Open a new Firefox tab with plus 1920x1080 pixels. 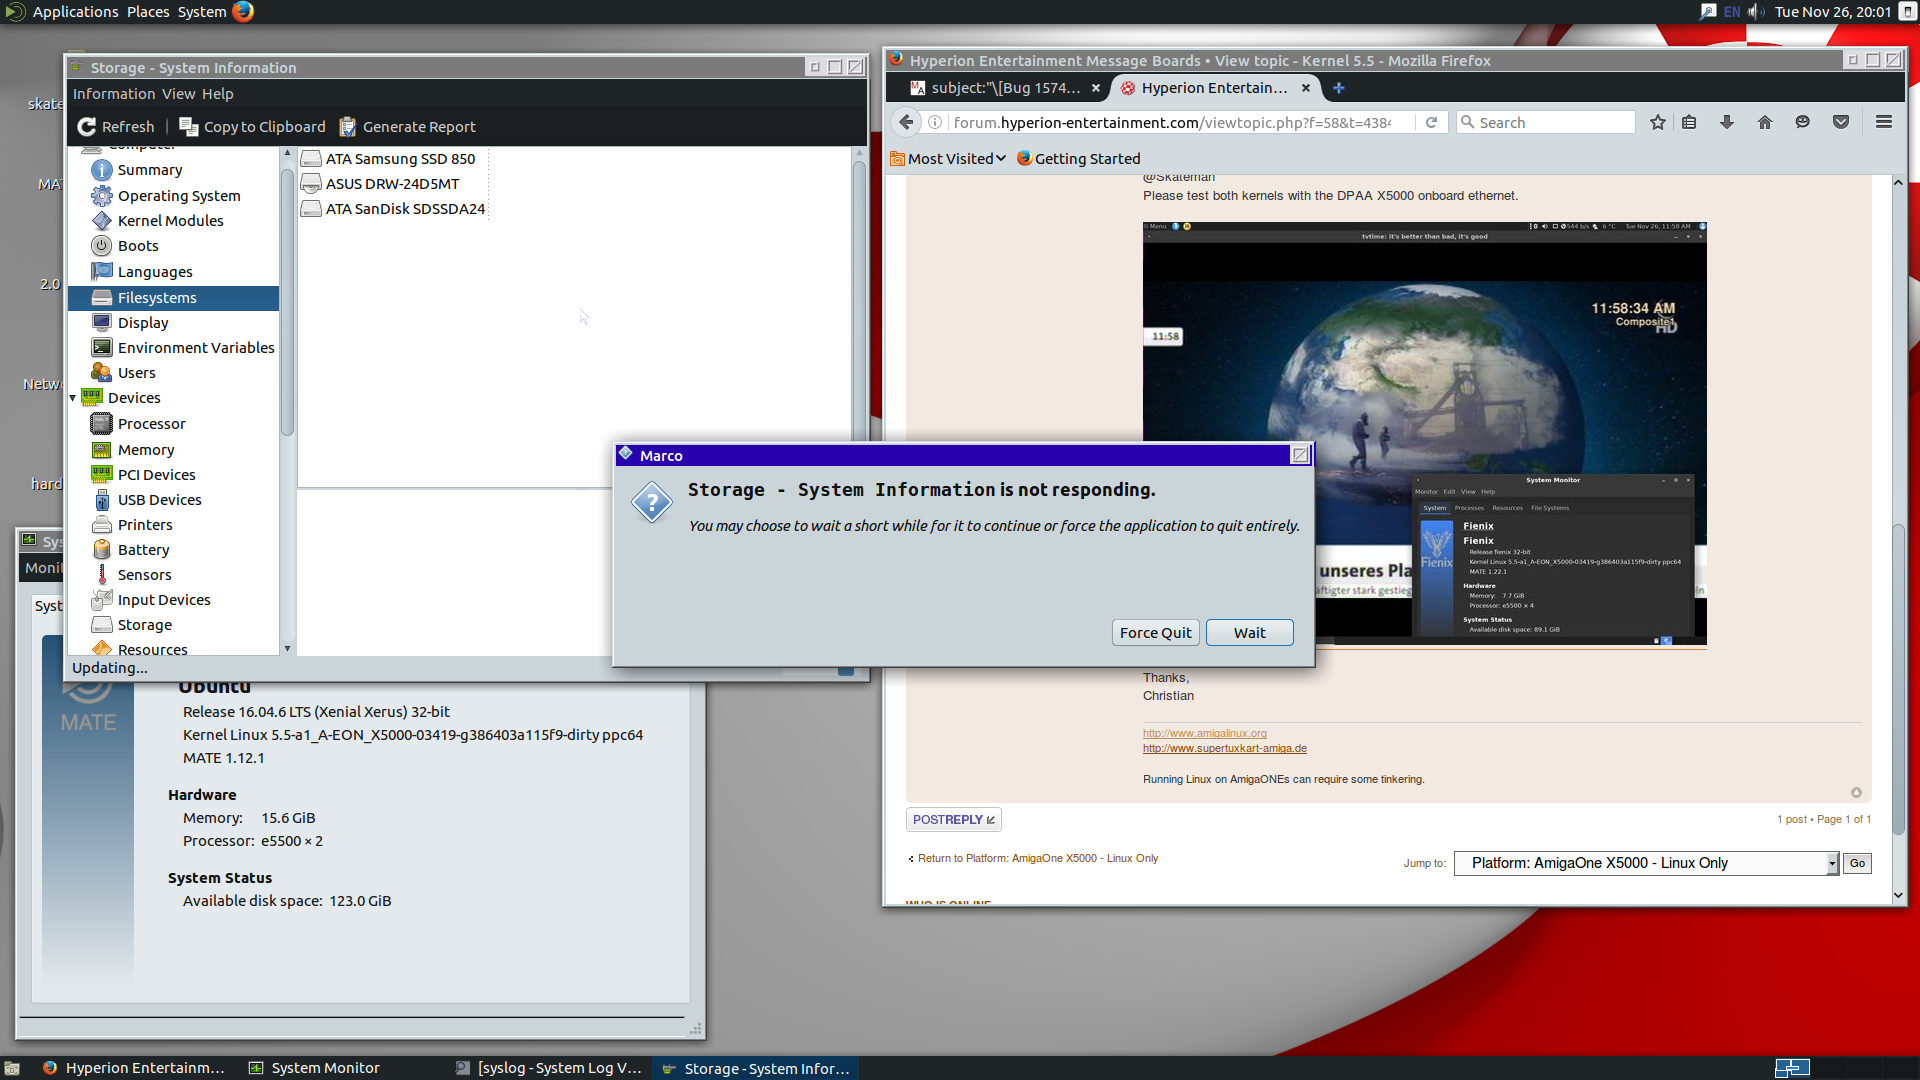pyautogui.click(x=1338, y=88)
